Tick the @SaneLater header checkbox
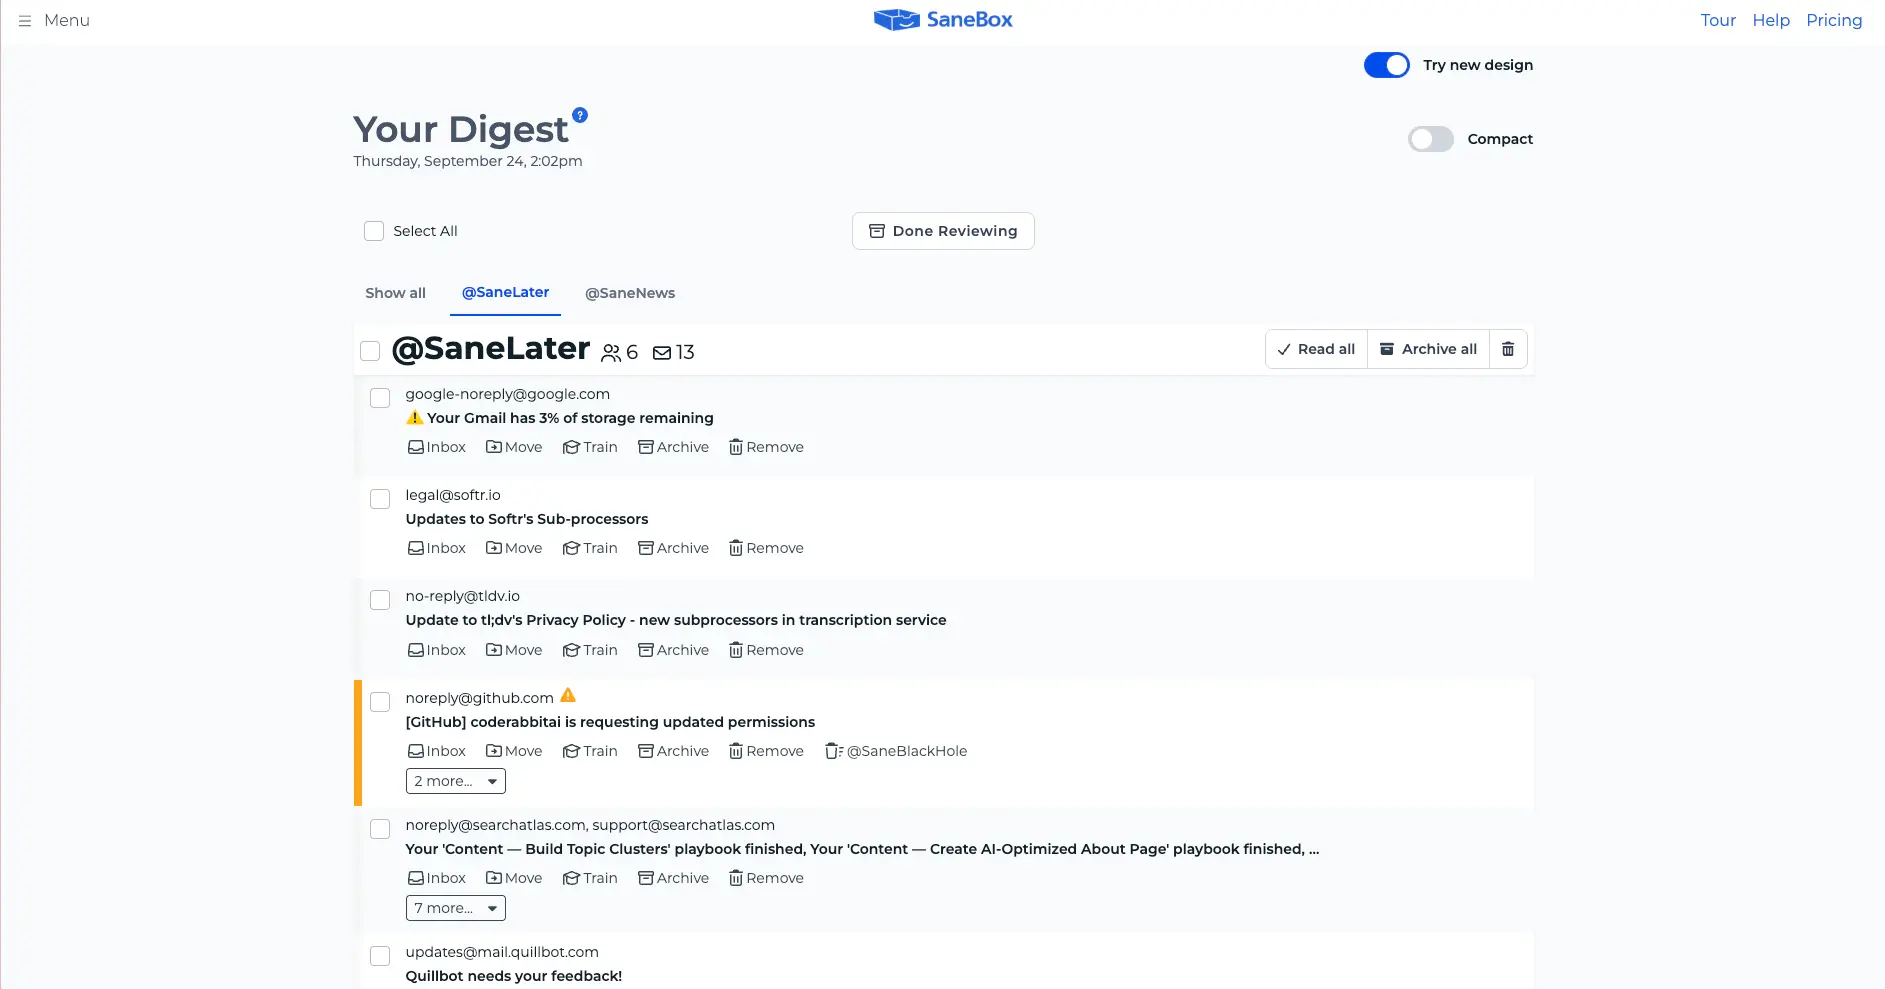This screenshot has height=989, width=1885. coord(370,351)
